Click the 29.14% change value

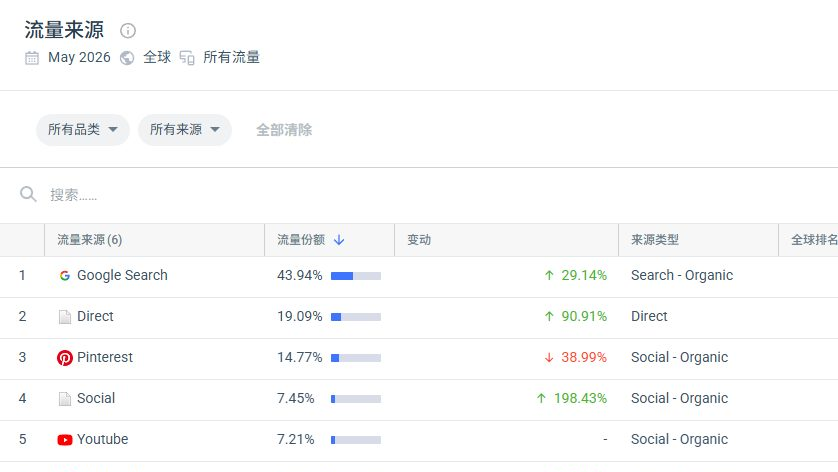click(584, 275)
